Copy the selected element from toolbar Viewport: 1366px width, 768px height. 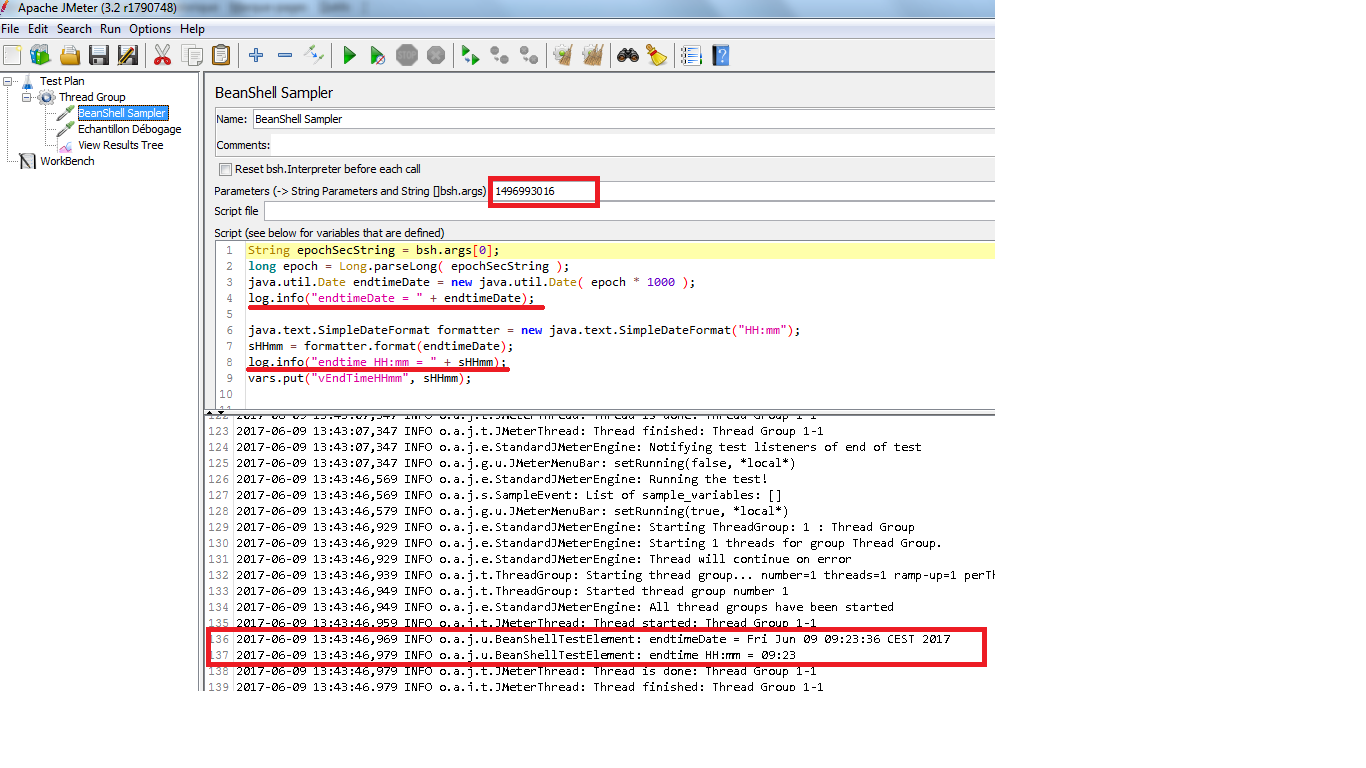pos(192,55)
